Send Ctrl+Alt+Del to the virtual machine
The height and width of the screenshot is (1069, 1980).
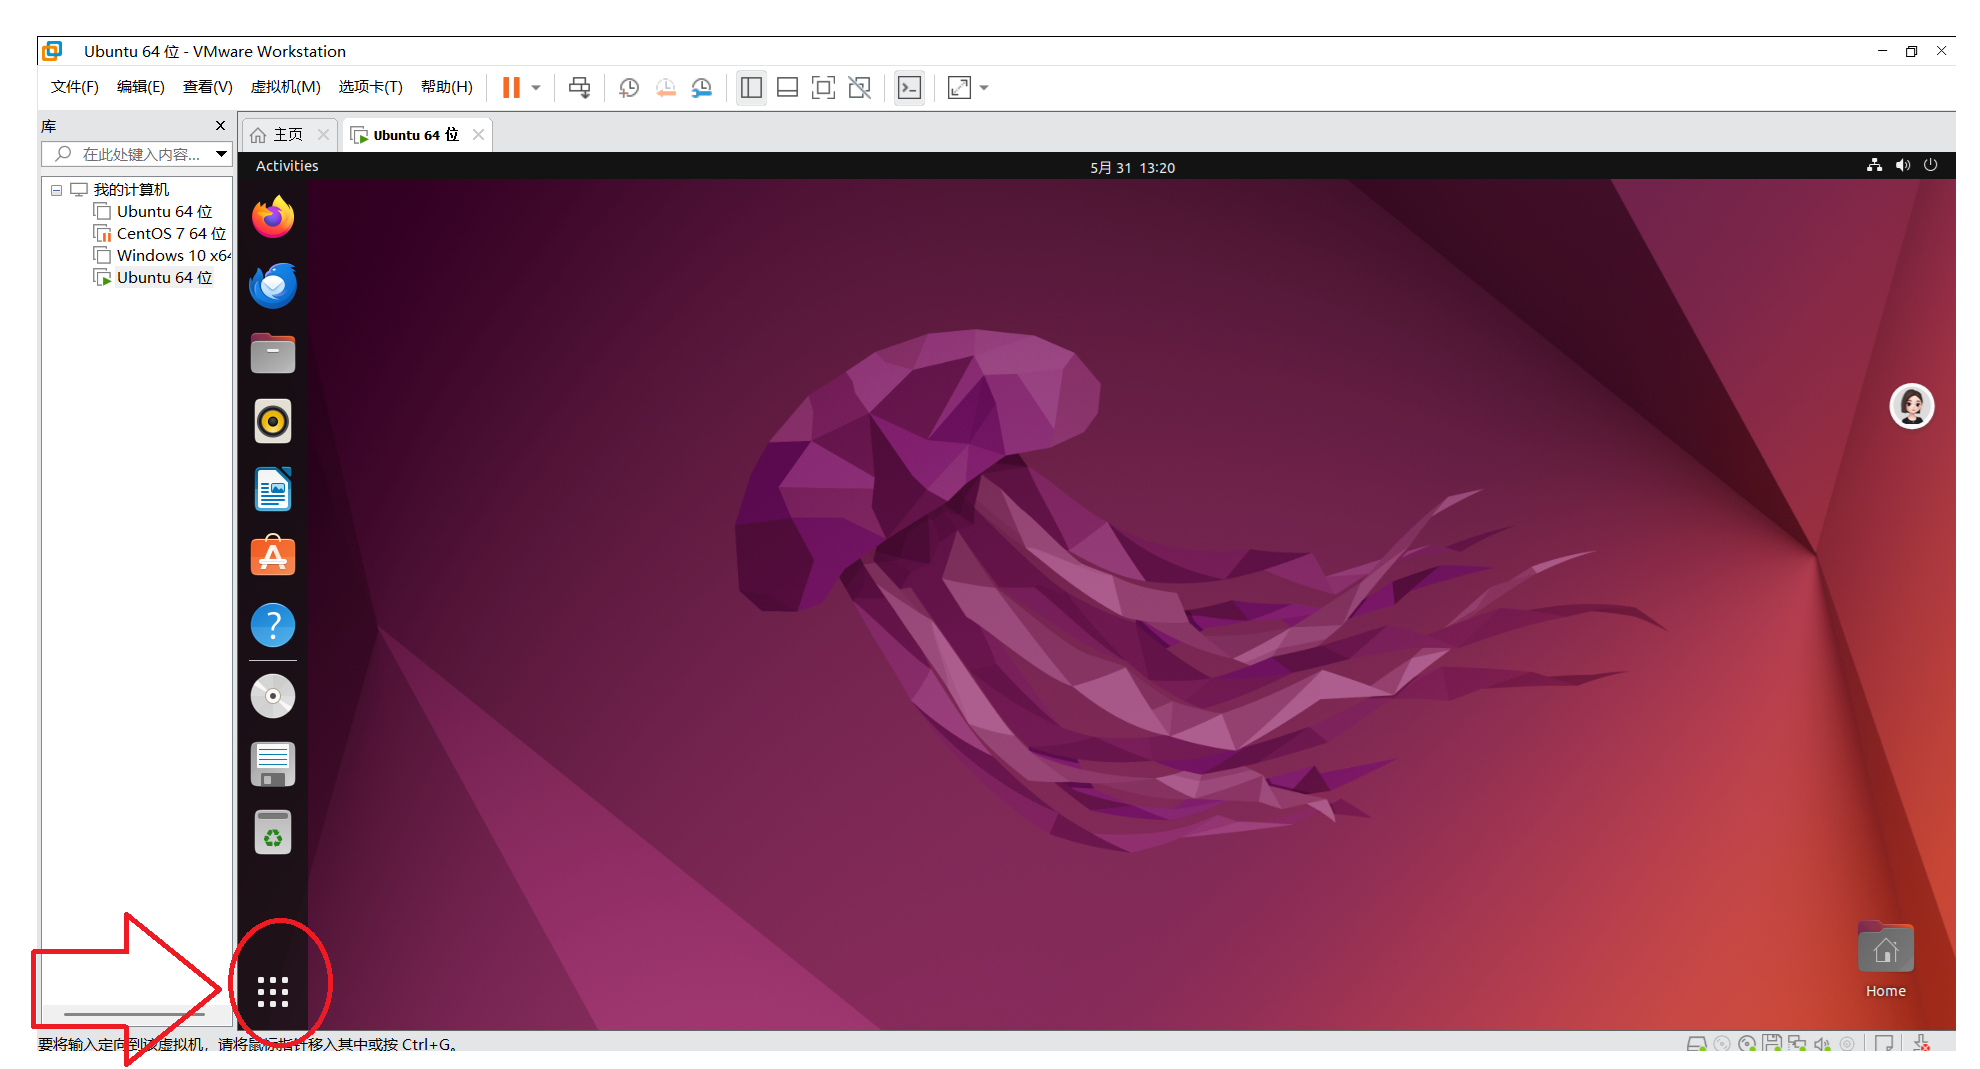pos(579,88)
